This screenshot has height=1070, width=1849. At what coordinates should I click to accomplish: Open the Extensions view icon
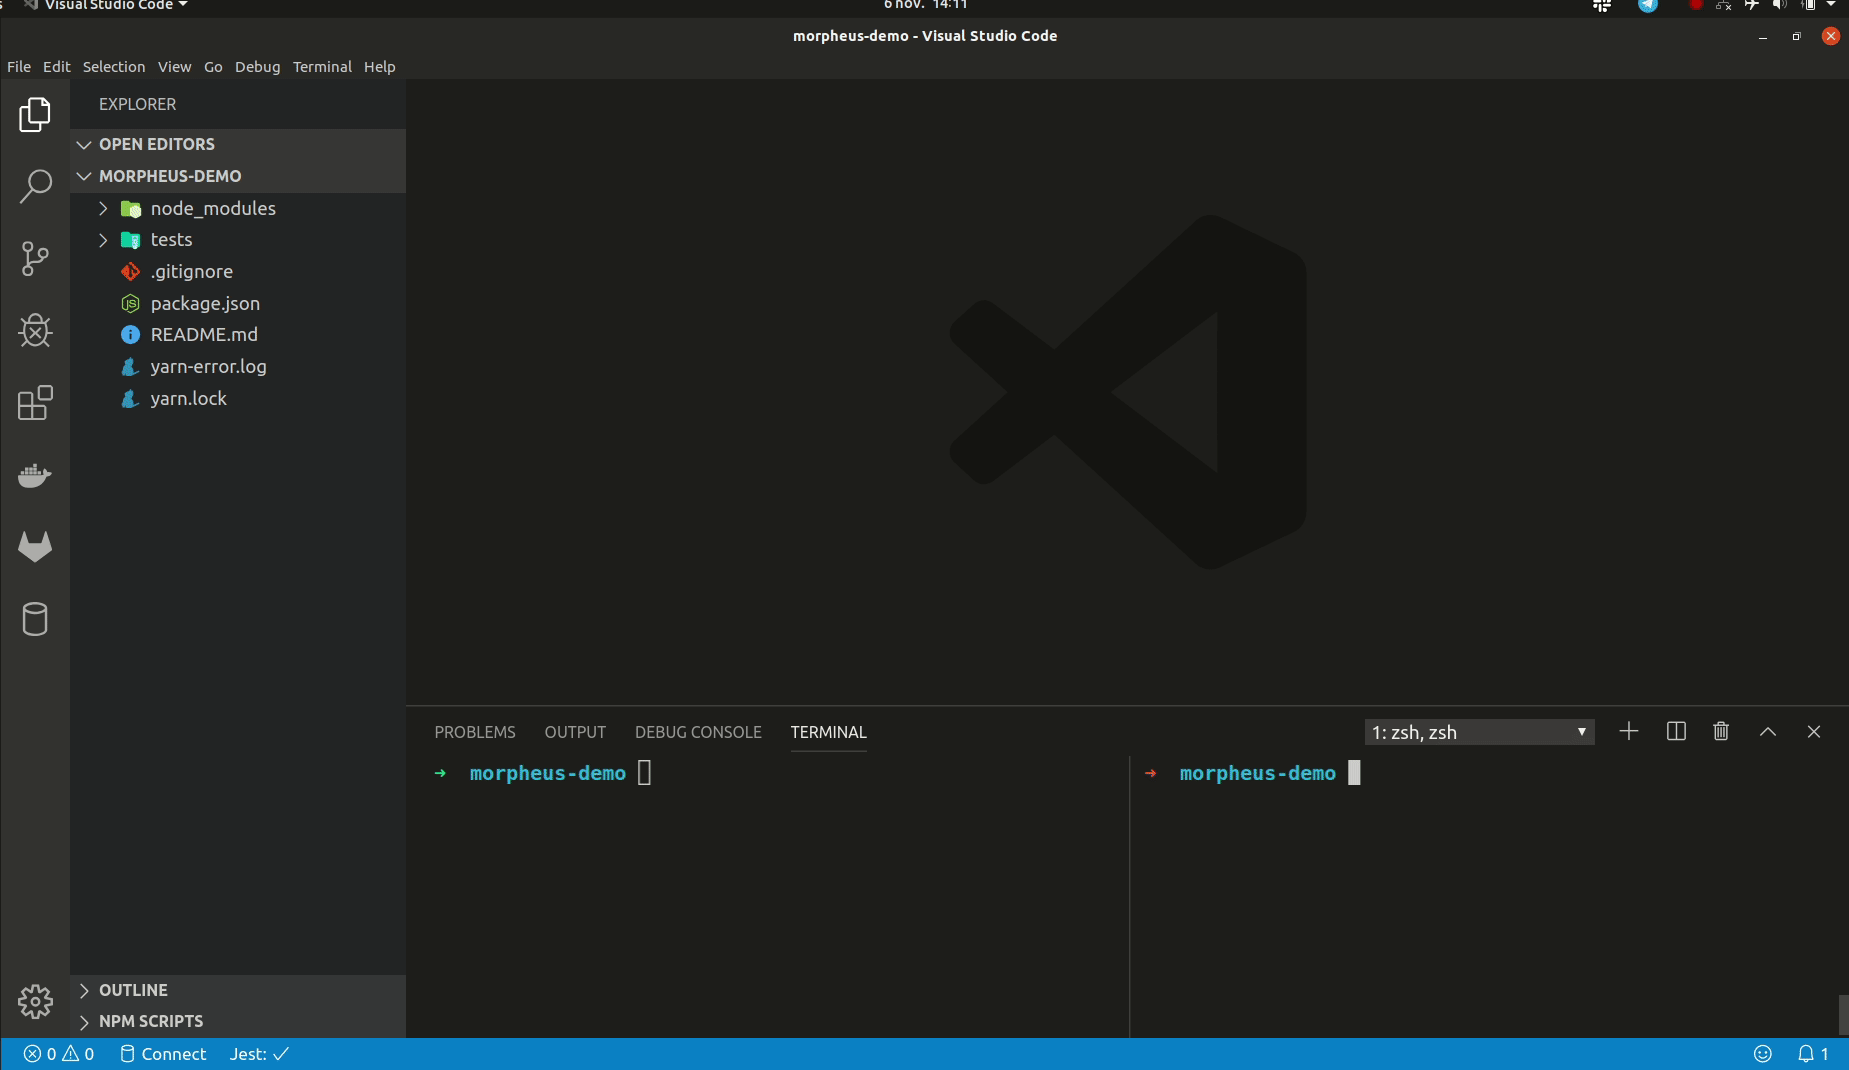[35, 403]
